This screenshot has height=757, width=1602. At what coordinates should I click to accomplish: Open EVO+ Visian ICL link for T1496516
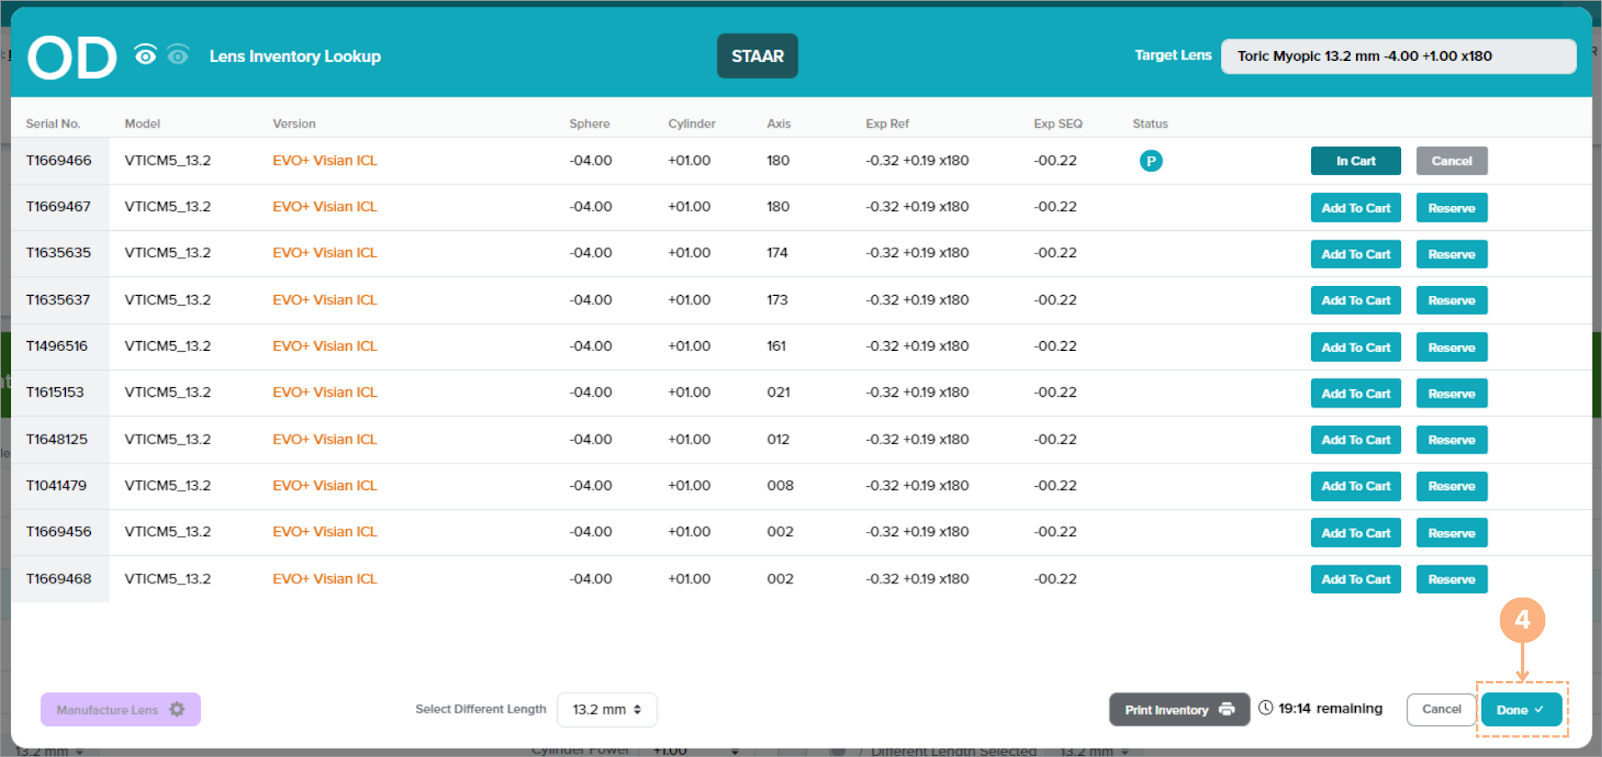(325, 346)
